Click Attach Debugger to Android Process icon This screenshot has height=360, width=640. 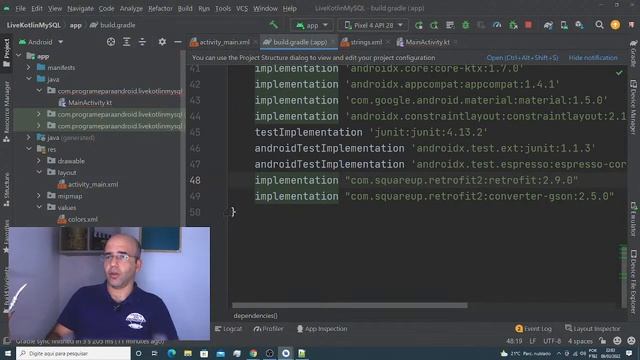[513, 25]
